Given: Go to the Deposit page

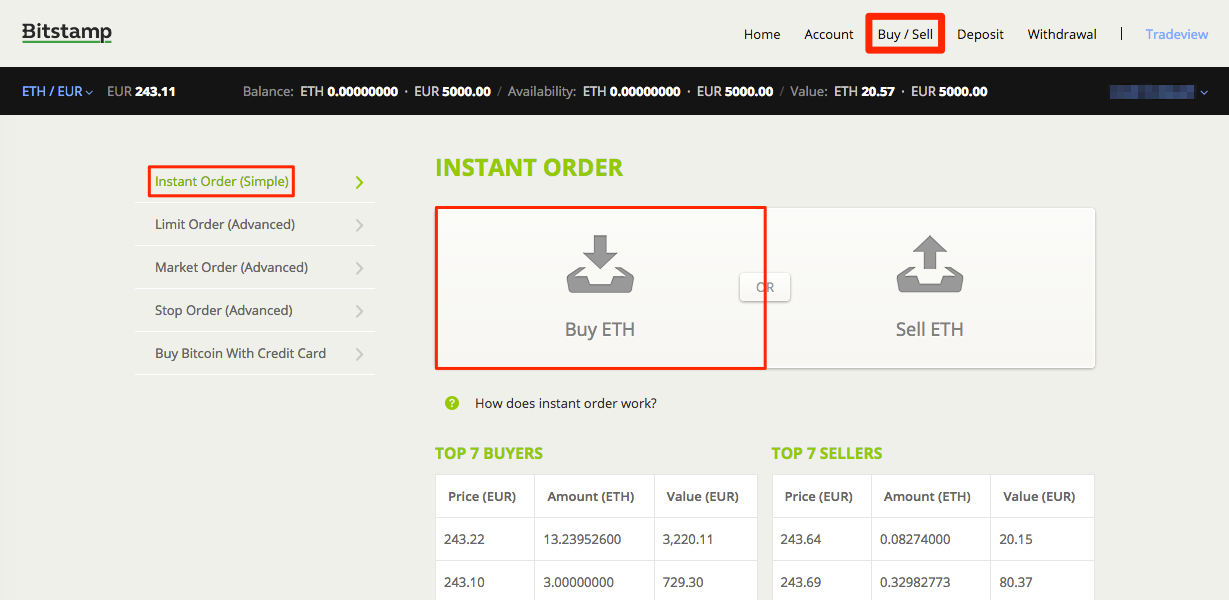Looking at the screenshot, I should (980, 34).
